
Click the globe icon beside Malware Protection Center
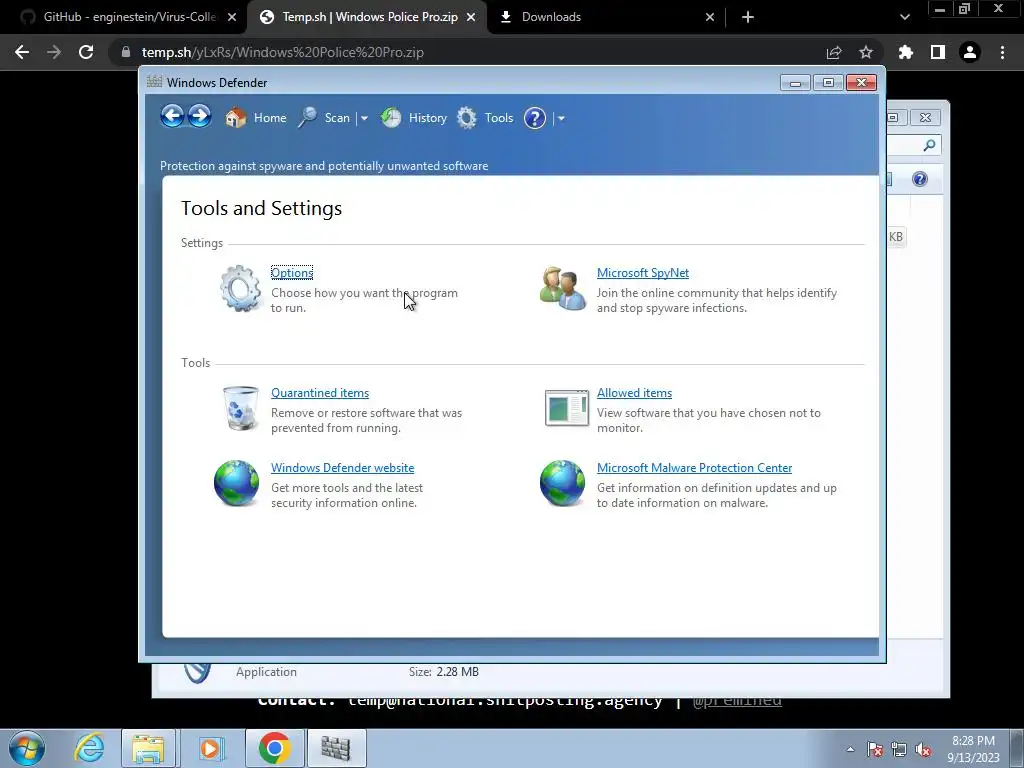pyautogui.click(x=562, y=483)
